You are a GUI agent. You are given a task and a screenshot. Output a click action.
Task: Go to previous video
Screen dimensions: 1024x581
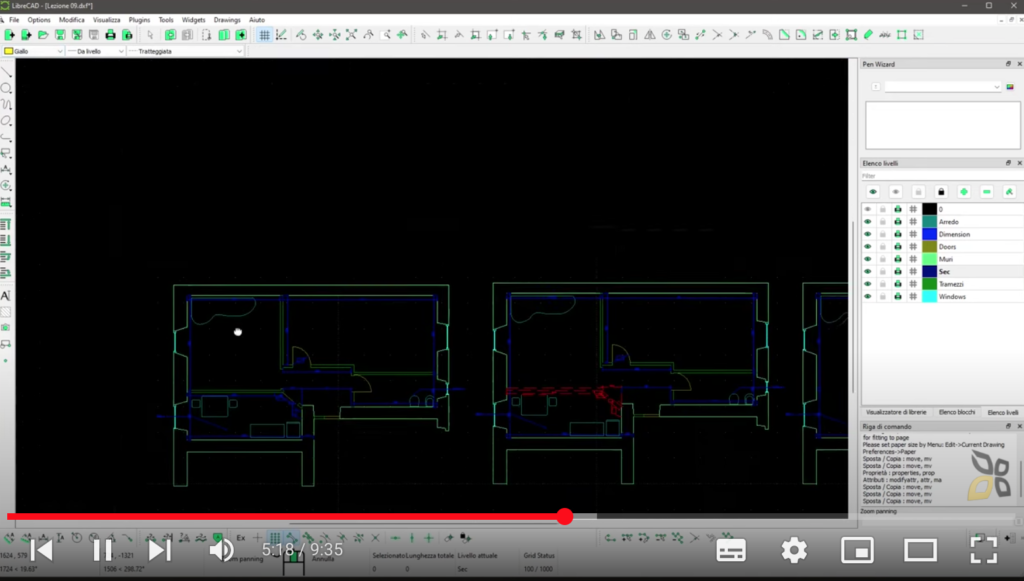(x=42, y=550)
